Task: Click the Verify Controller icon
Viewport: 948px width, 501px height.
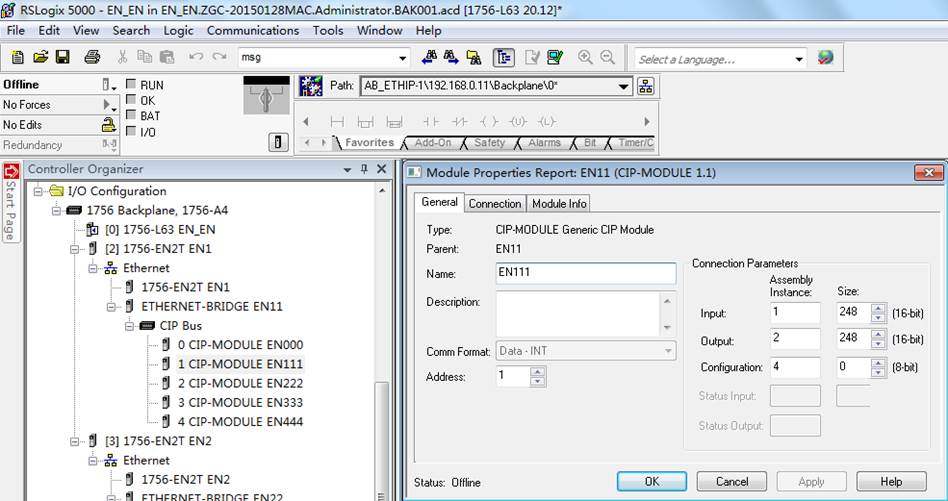Action: click(555, 57)
